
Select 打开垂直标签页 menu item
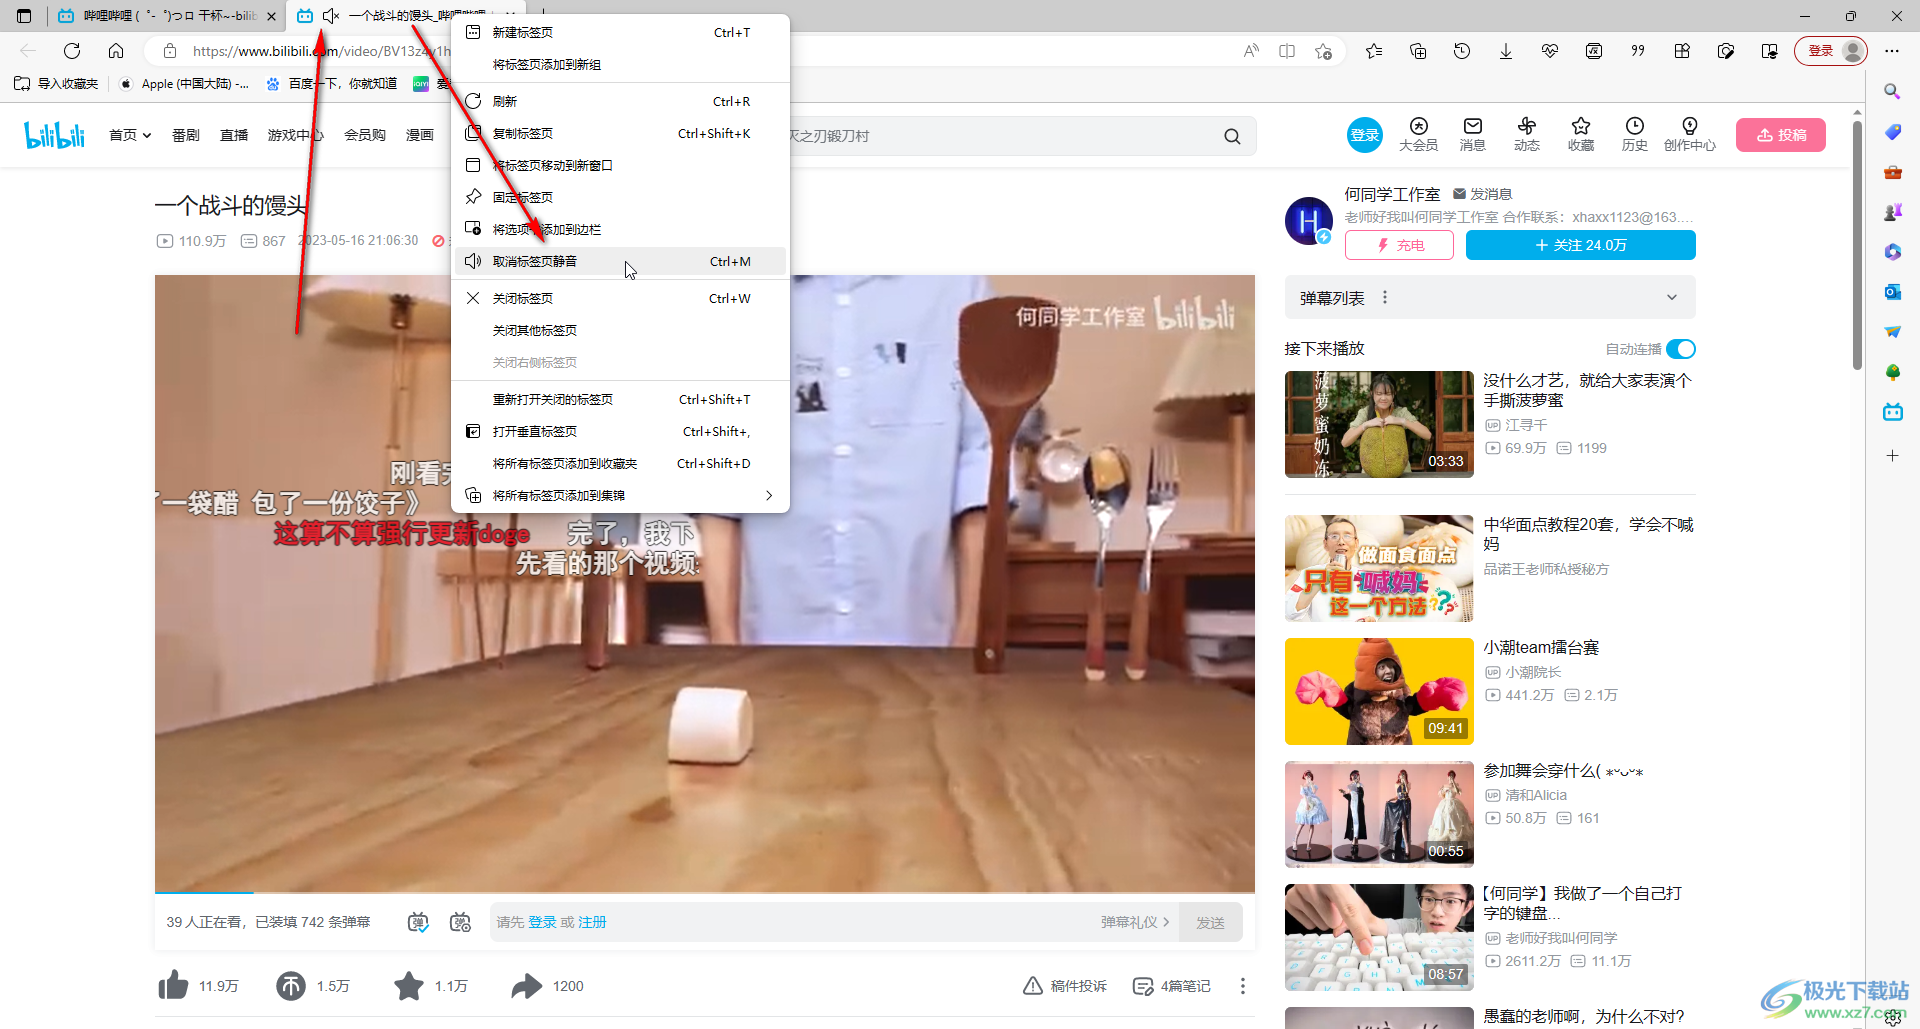(621, 431)
